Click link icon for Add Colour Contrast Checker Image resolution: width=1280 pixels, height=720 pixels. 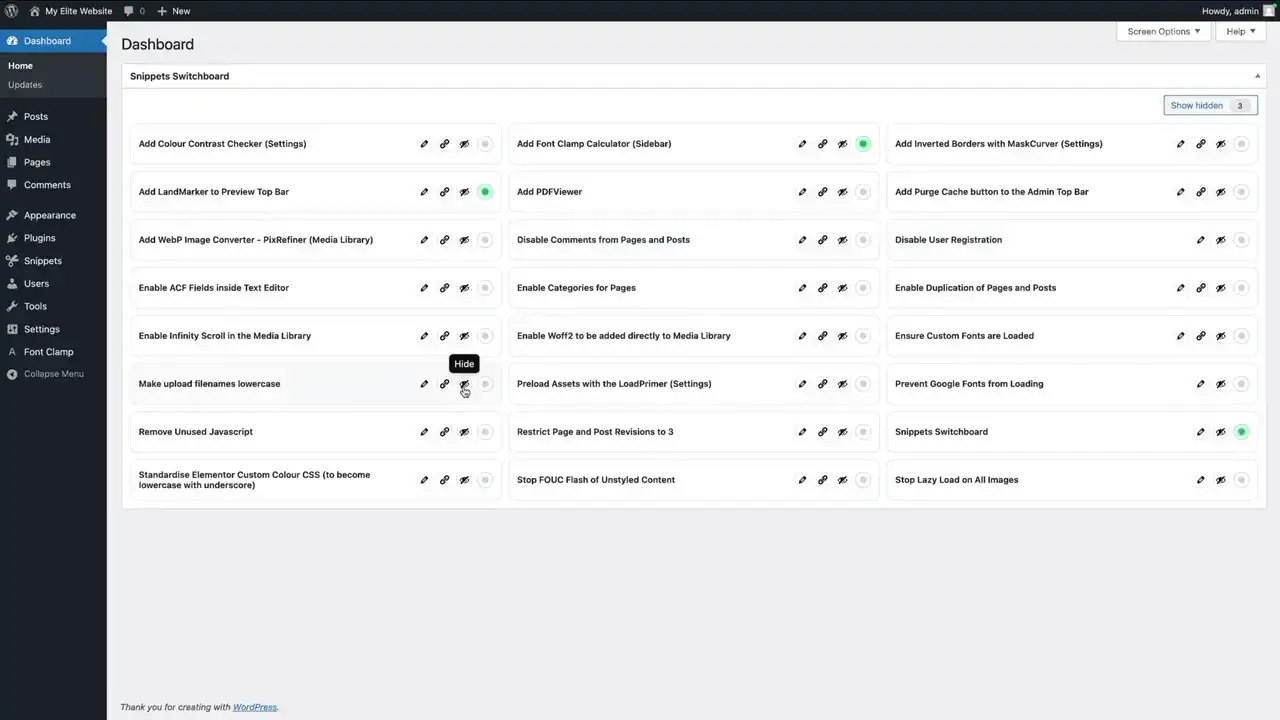(444, 144)
